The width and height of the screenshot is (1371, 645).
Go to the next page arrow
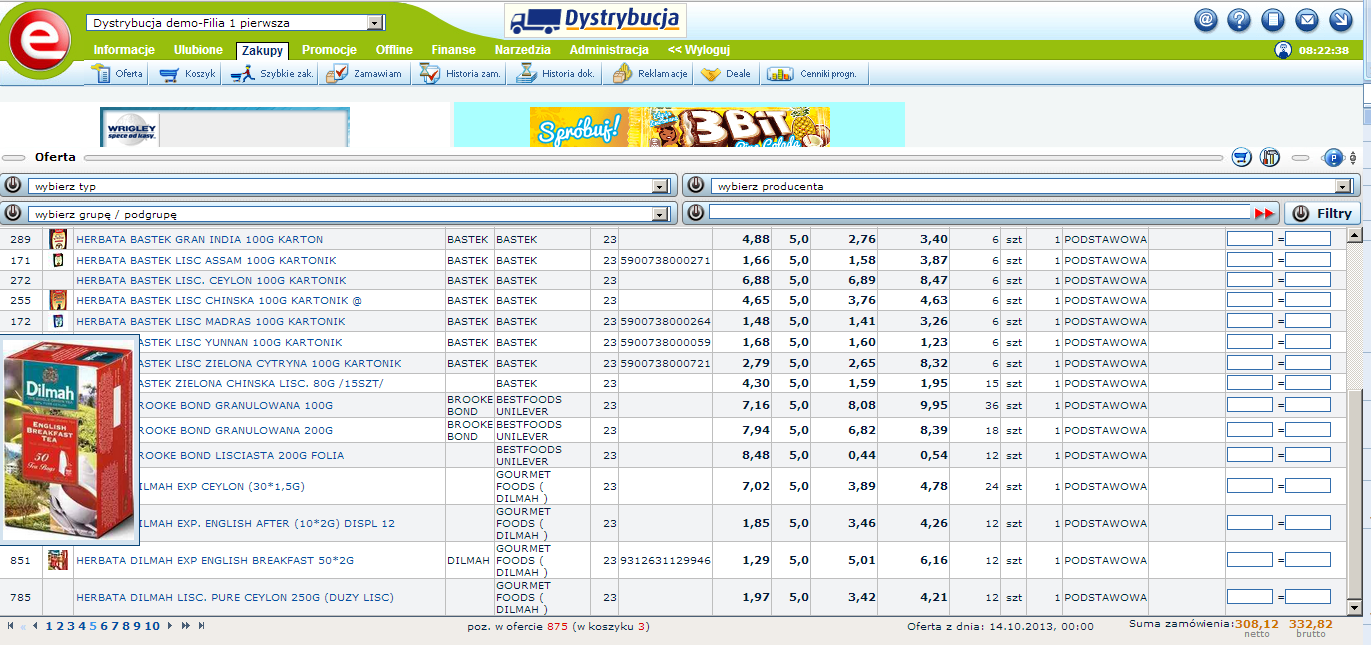170,626
